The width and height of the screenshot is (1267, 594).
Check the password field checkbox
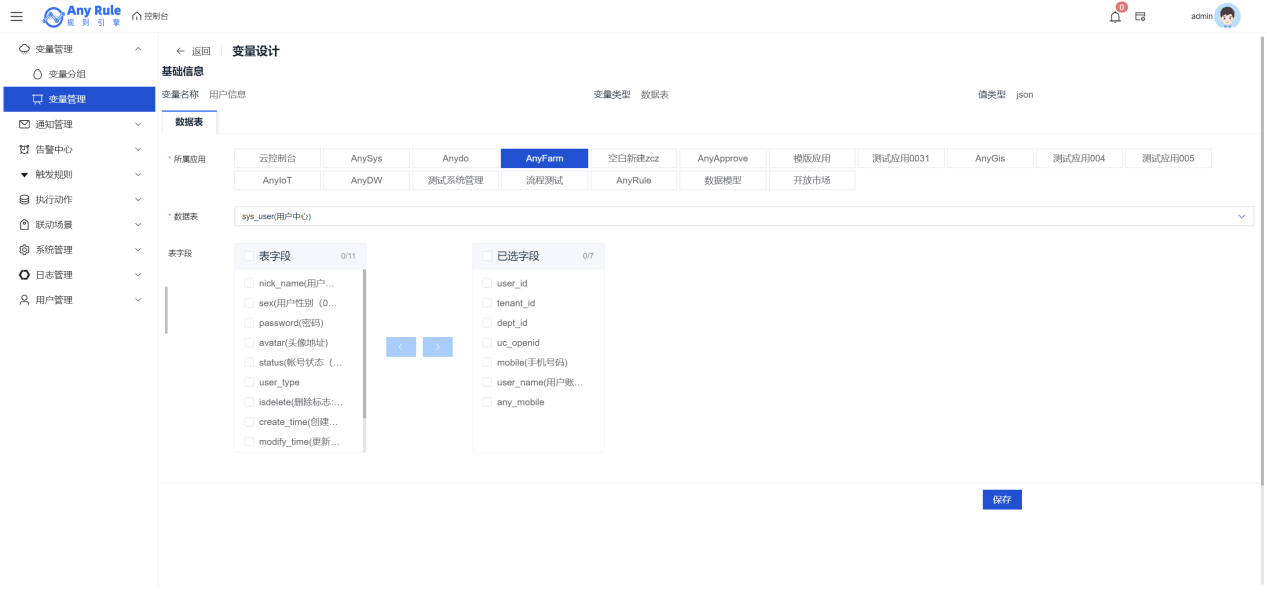click(x=249, y=323)
